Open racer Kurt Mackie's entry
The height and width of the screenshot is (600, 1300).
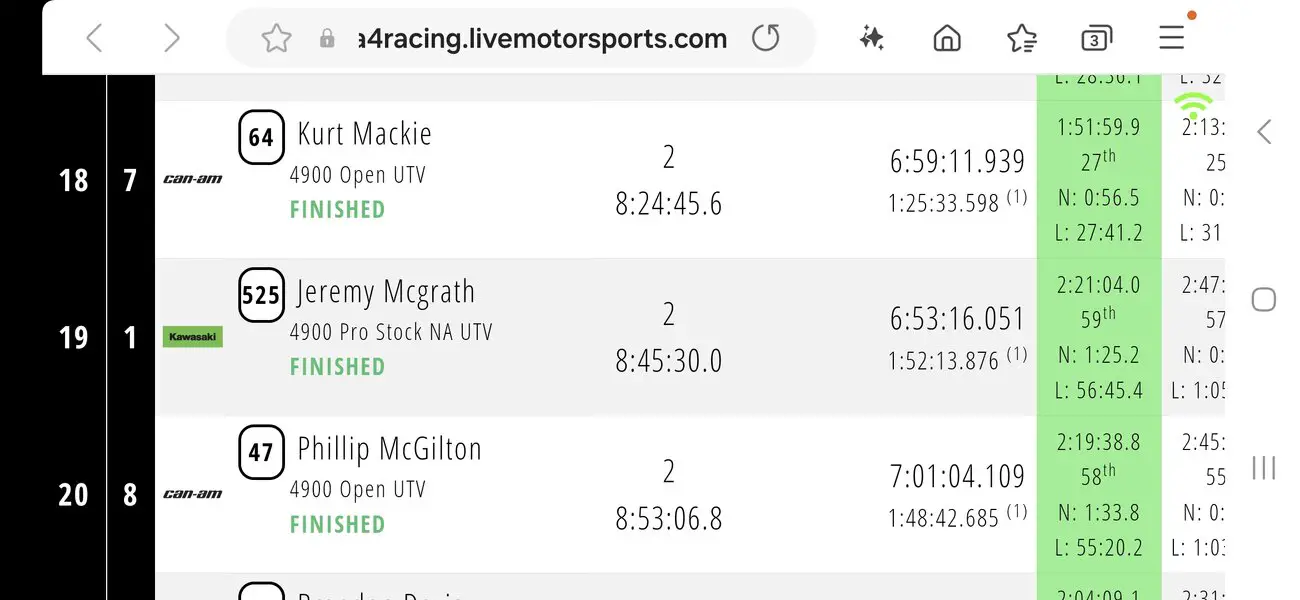pyautogui.click(x=364, y=134)
